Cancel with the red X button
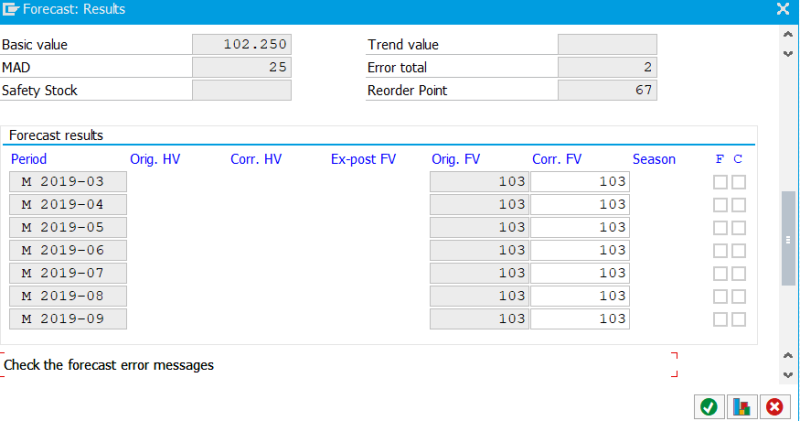Viewport: 800px width, 421px height. pos(774,407)
